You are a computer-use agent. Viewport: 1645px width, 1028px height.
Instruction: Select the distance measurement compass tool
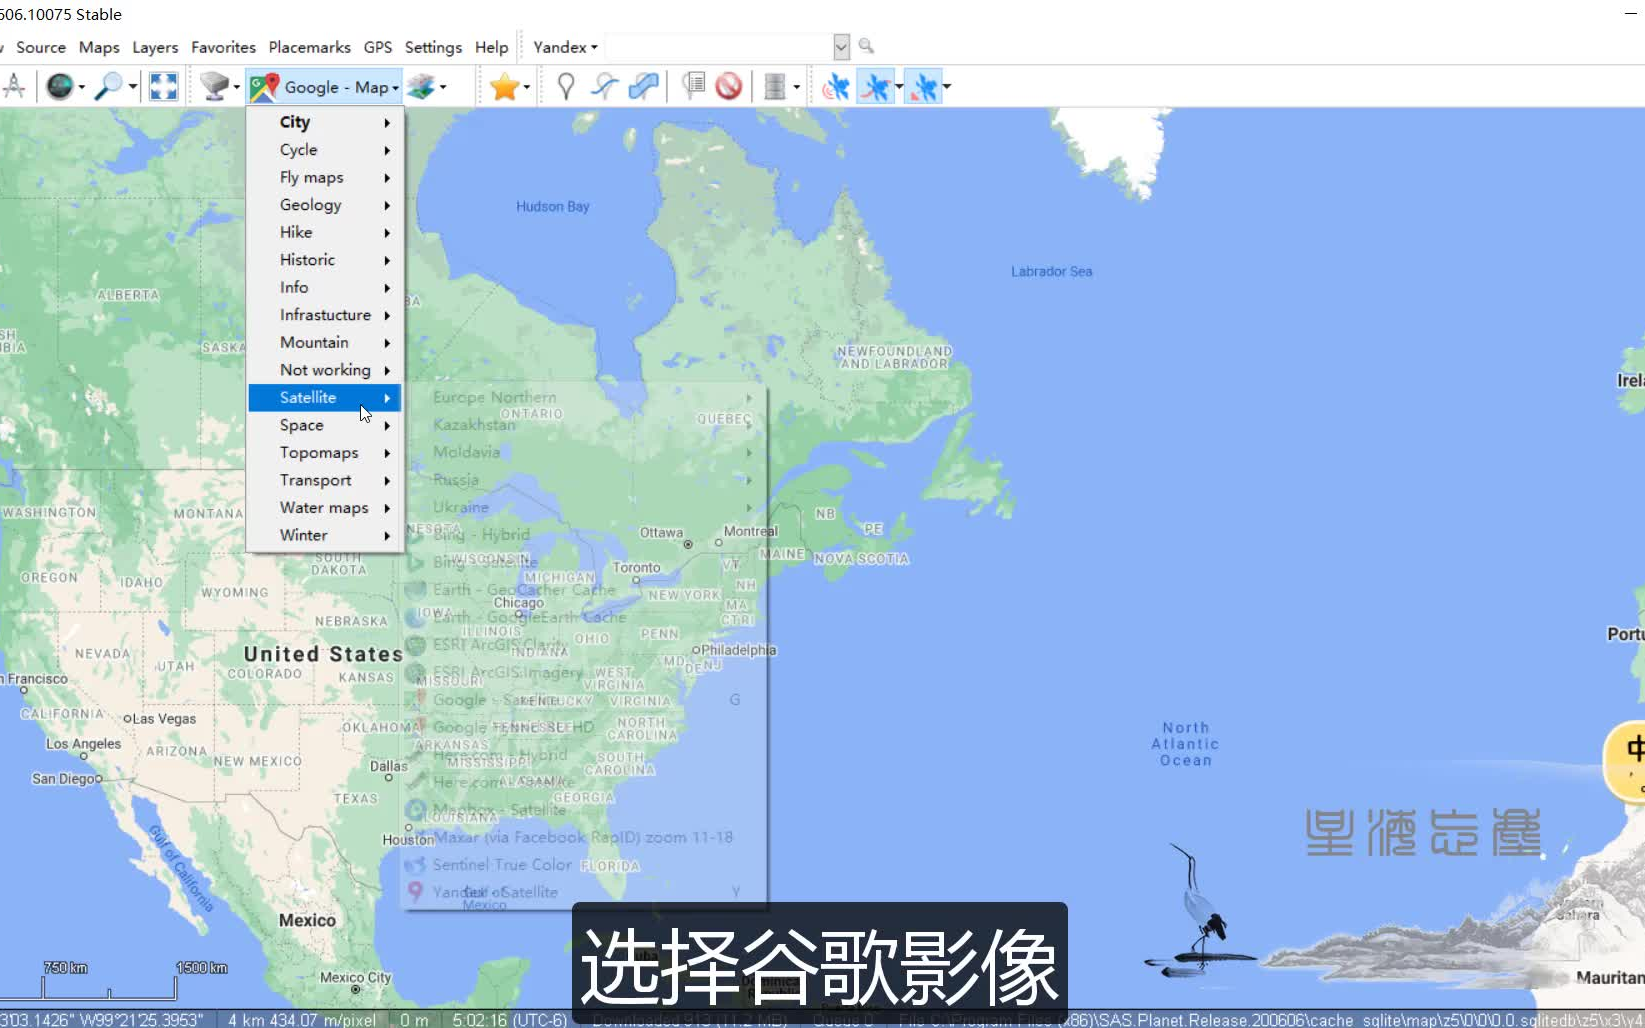coord(14,87)
